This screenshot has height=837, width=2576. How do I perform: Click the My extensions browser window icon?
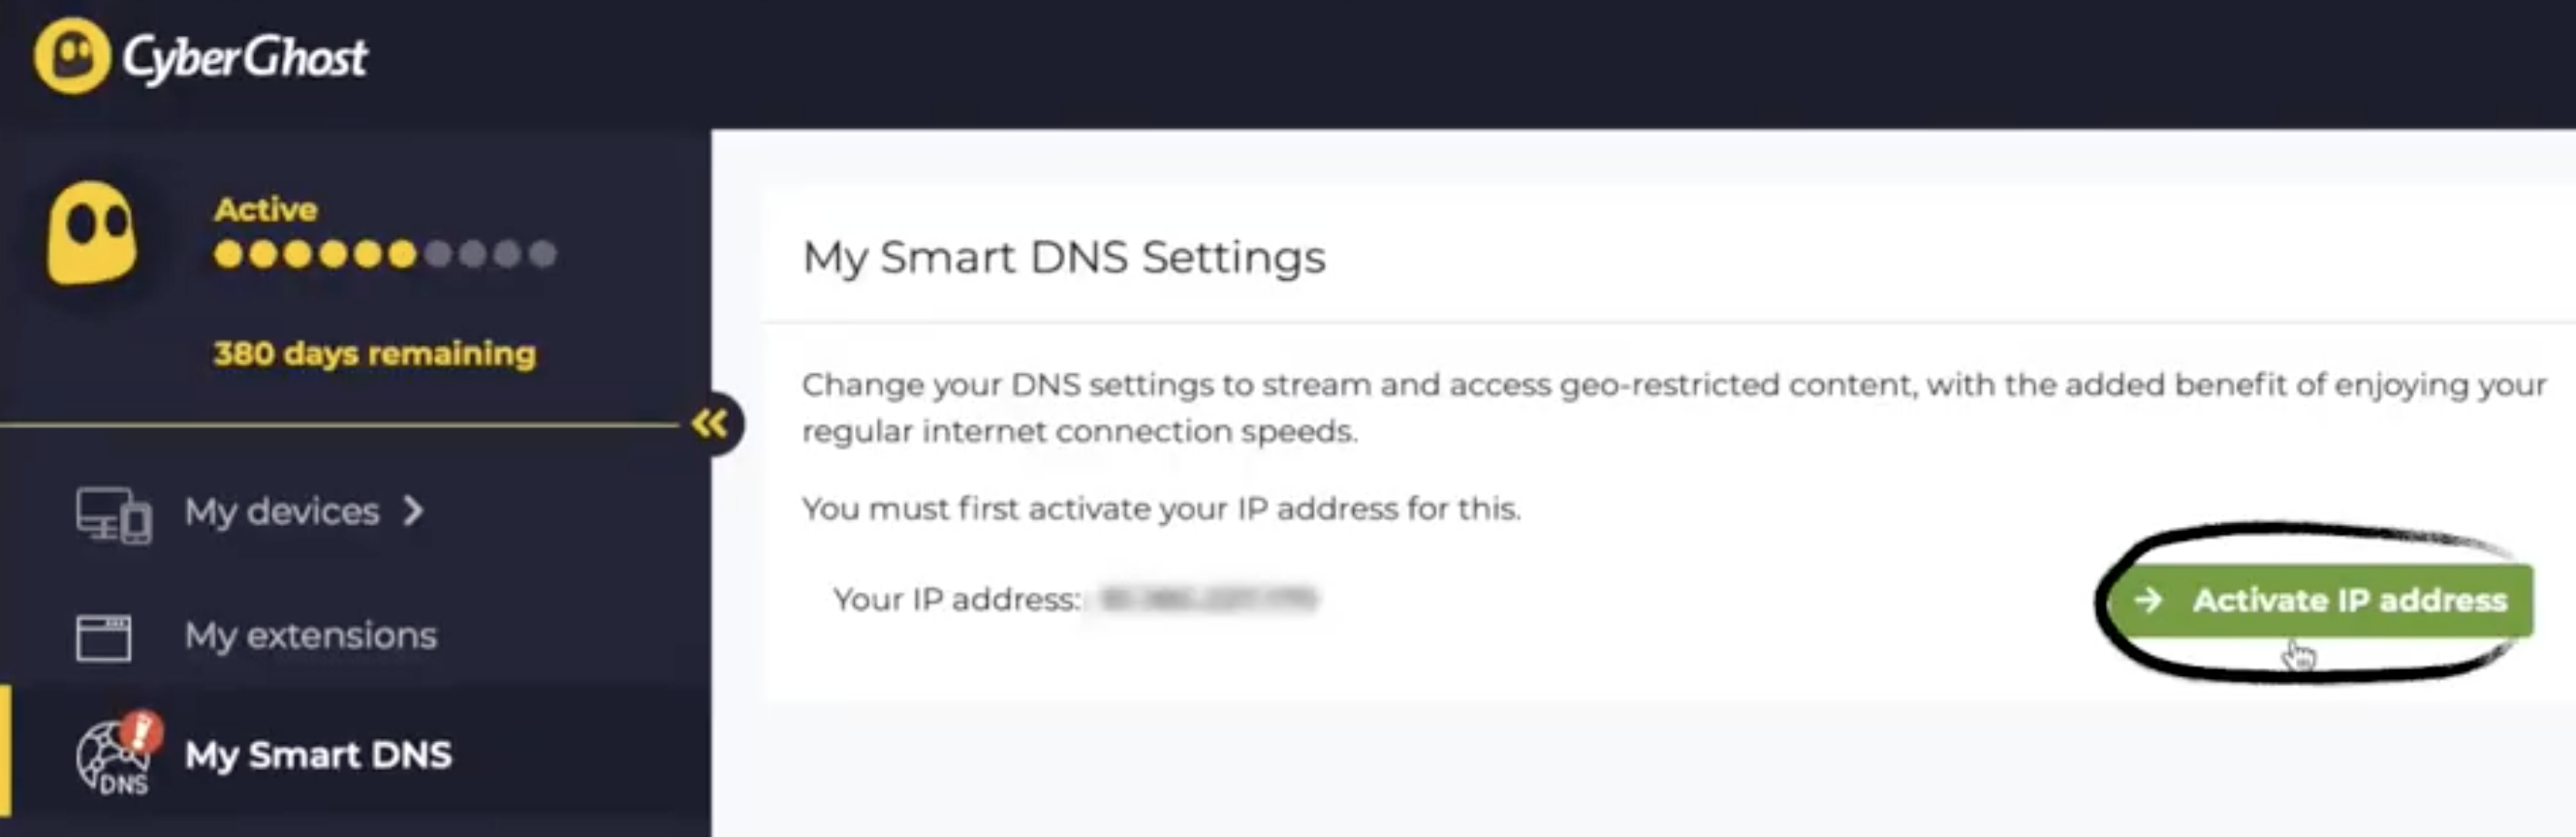point(104,637)
